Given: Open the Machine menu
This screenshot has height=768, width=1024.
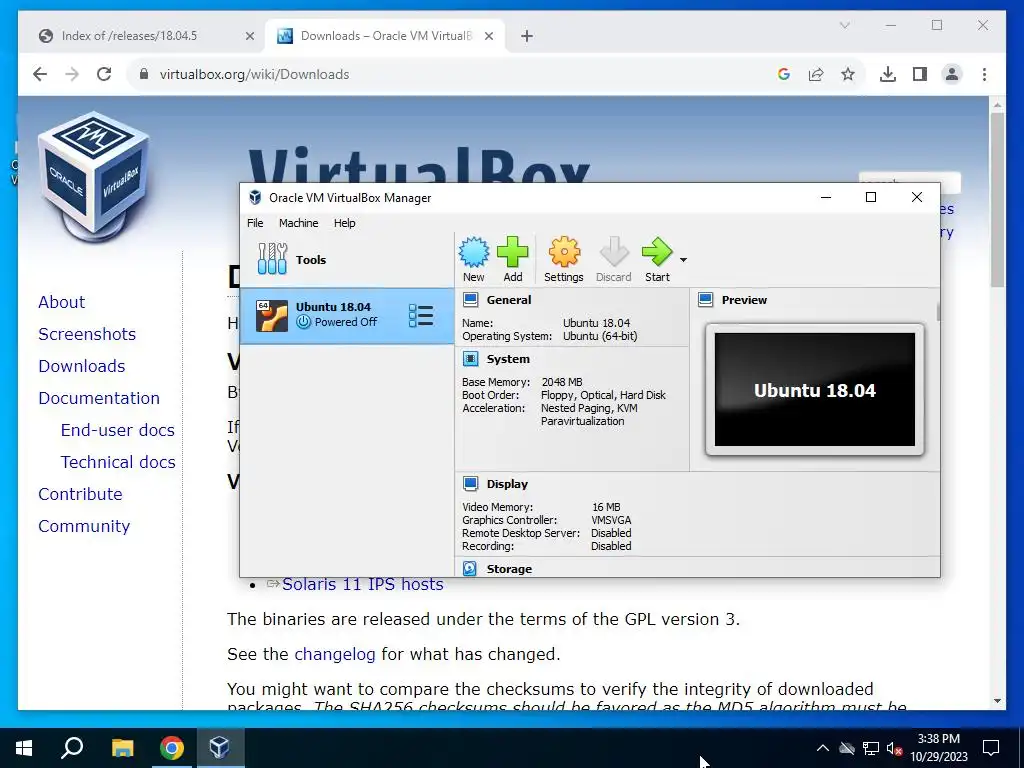Looking at the screenshot, I should click(x=298, y=223).
